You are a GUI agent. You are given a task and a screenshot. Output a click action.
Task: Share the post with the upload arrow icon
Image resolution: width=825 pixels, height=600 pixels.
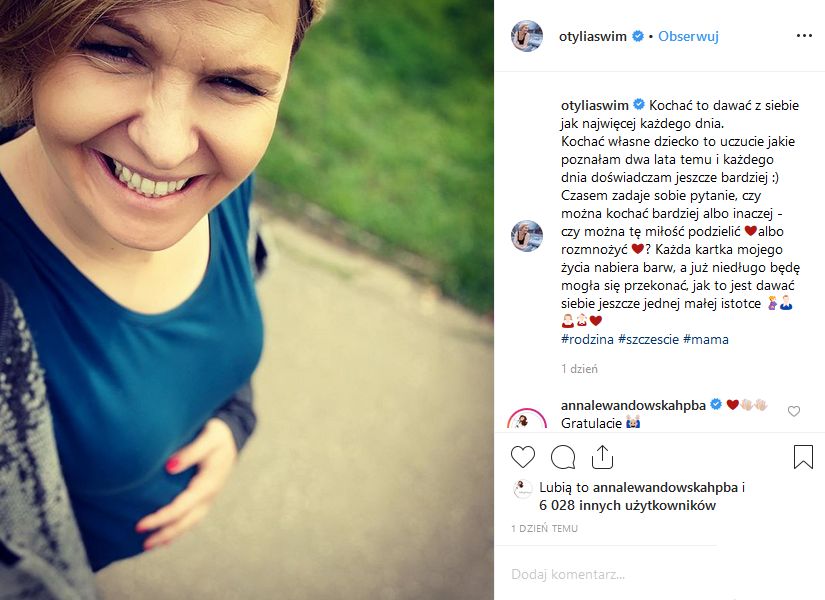(x=602, y=456)
